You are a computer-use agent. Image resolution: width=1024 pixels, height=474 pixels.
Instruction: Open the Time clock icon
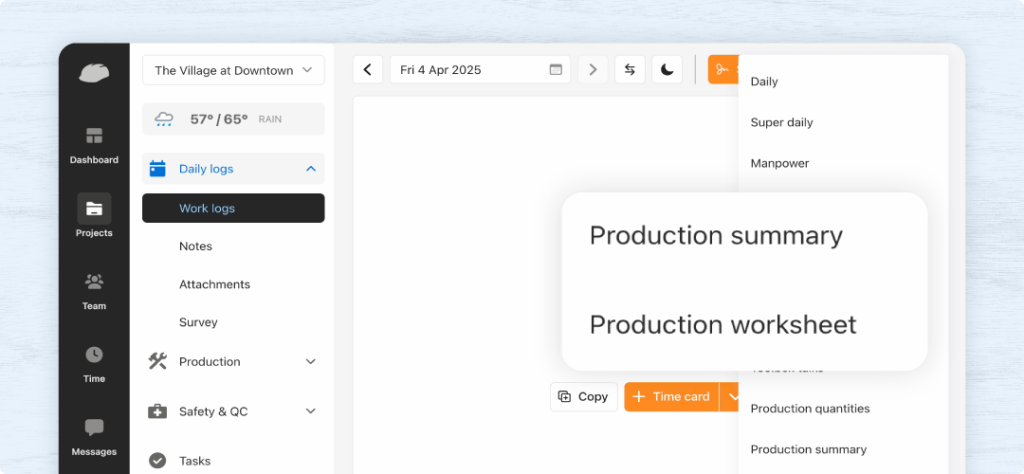94,355
